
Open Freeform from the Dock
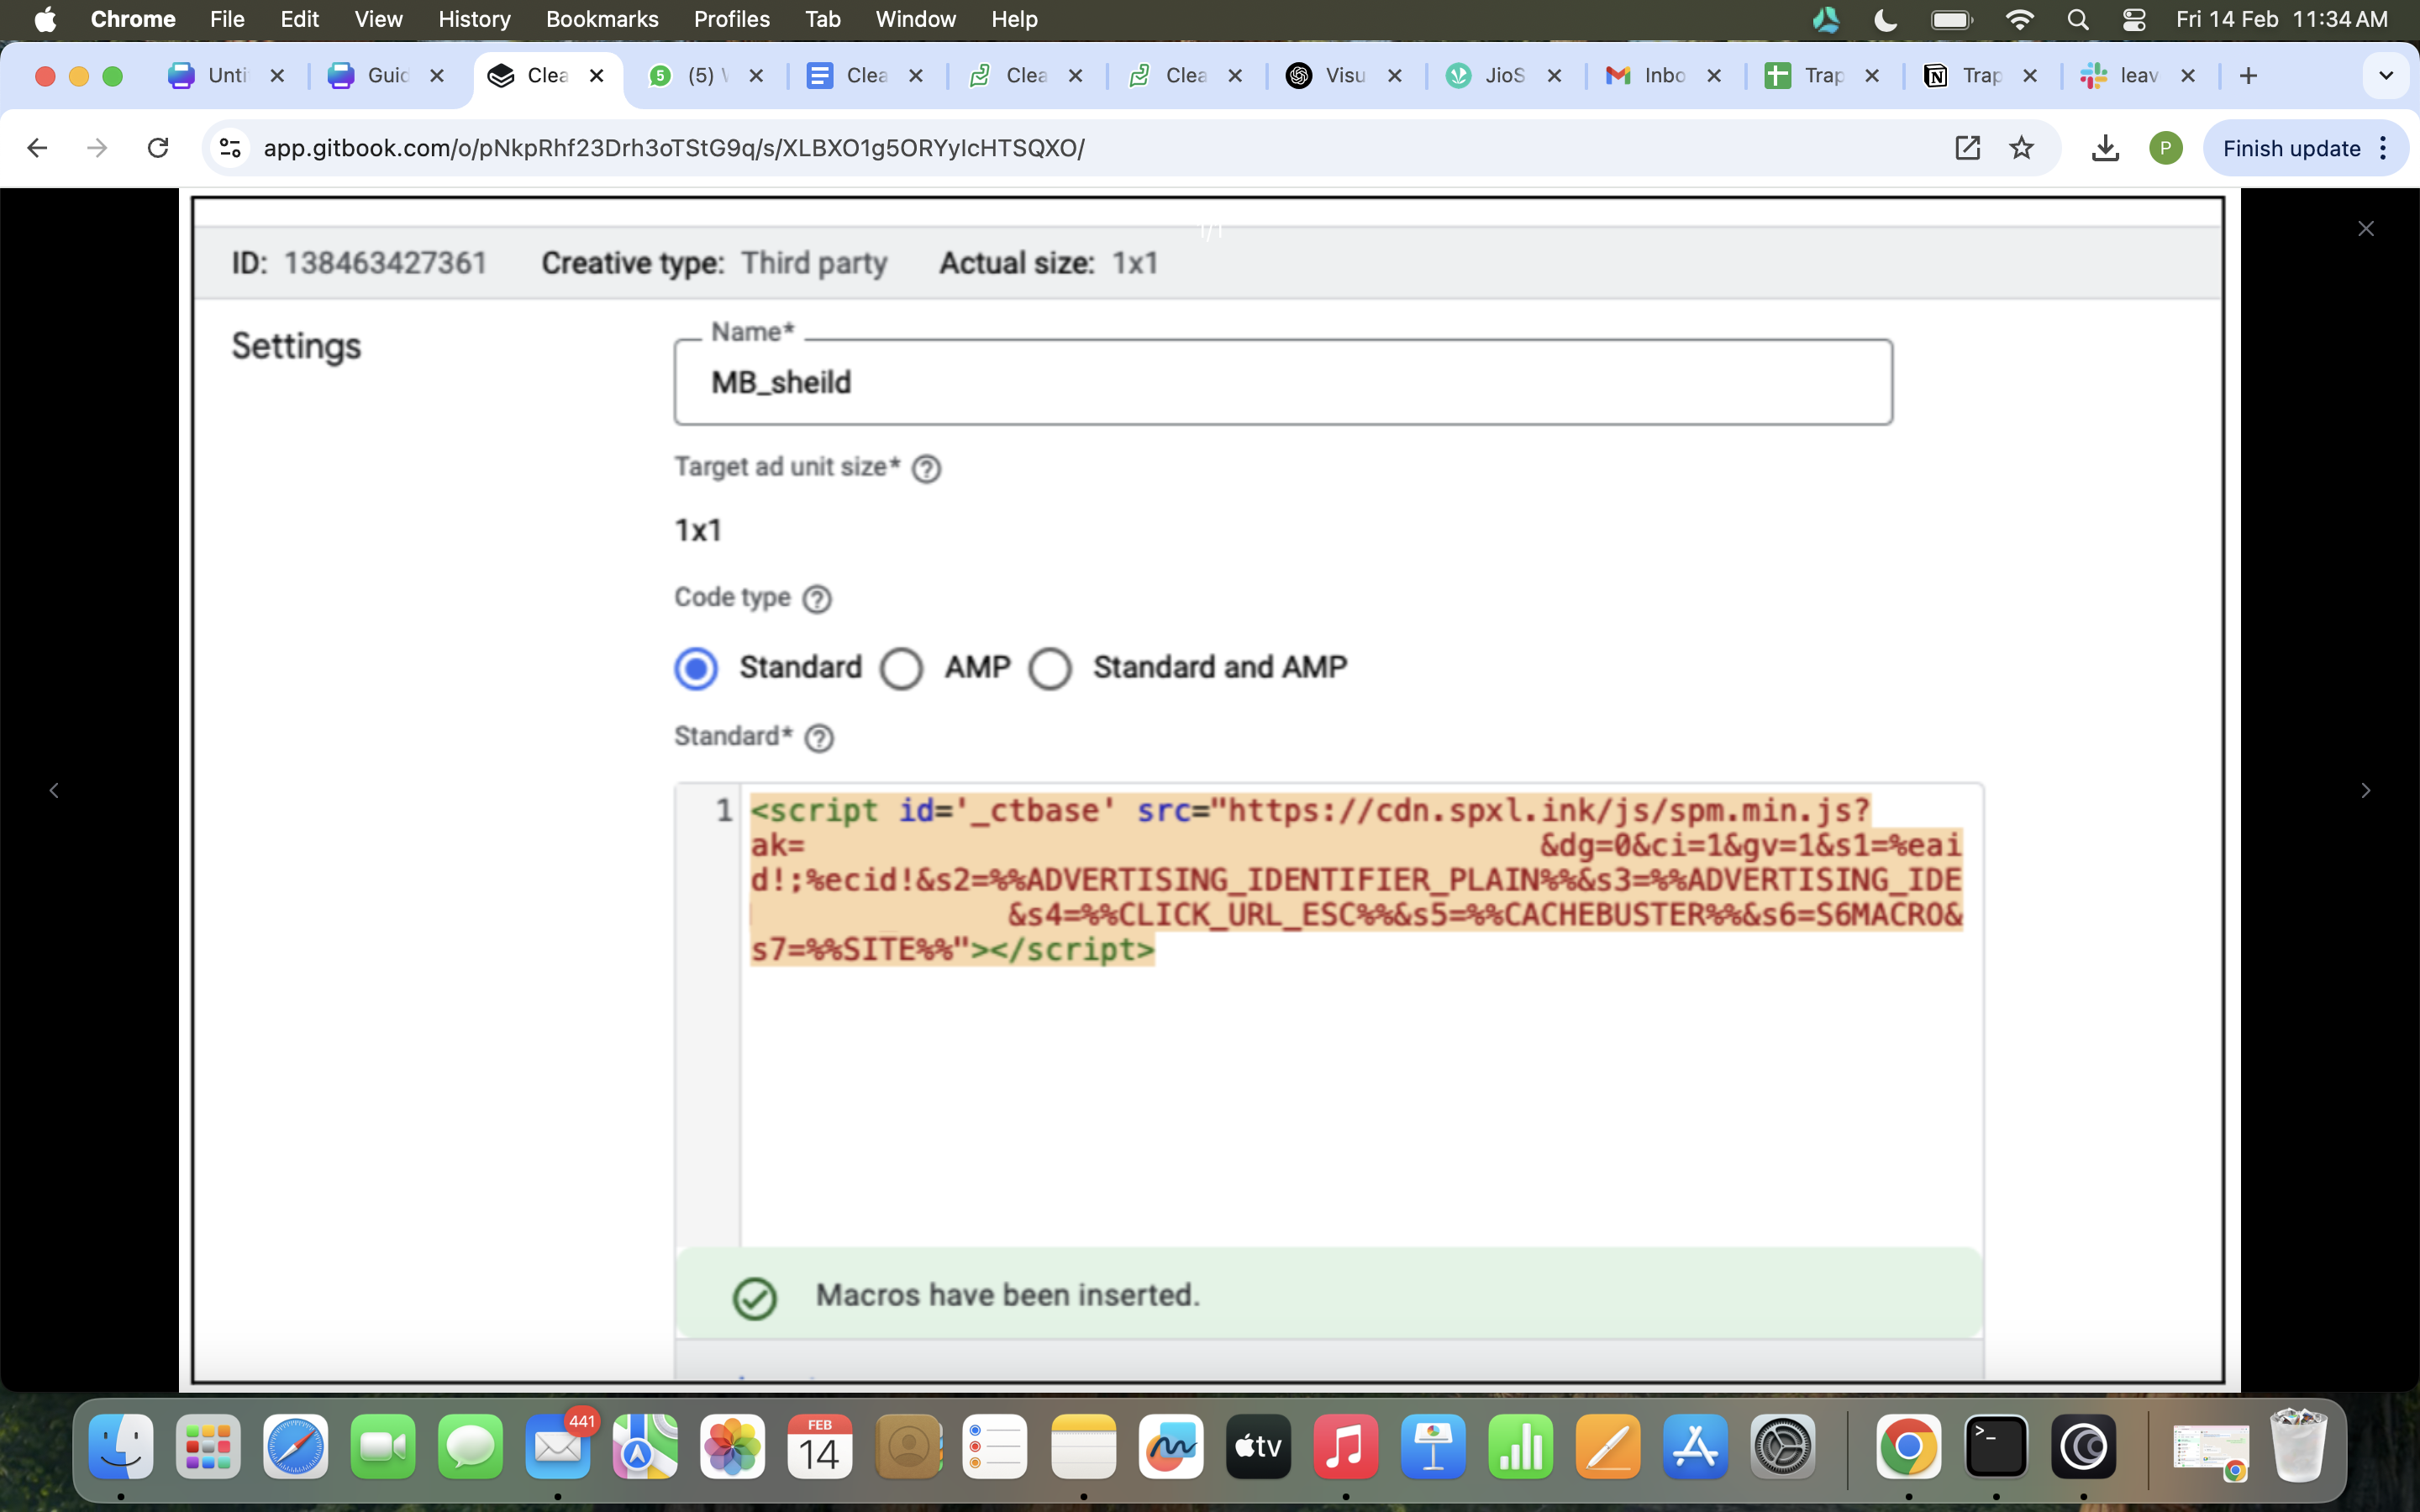[1170, 1446]
